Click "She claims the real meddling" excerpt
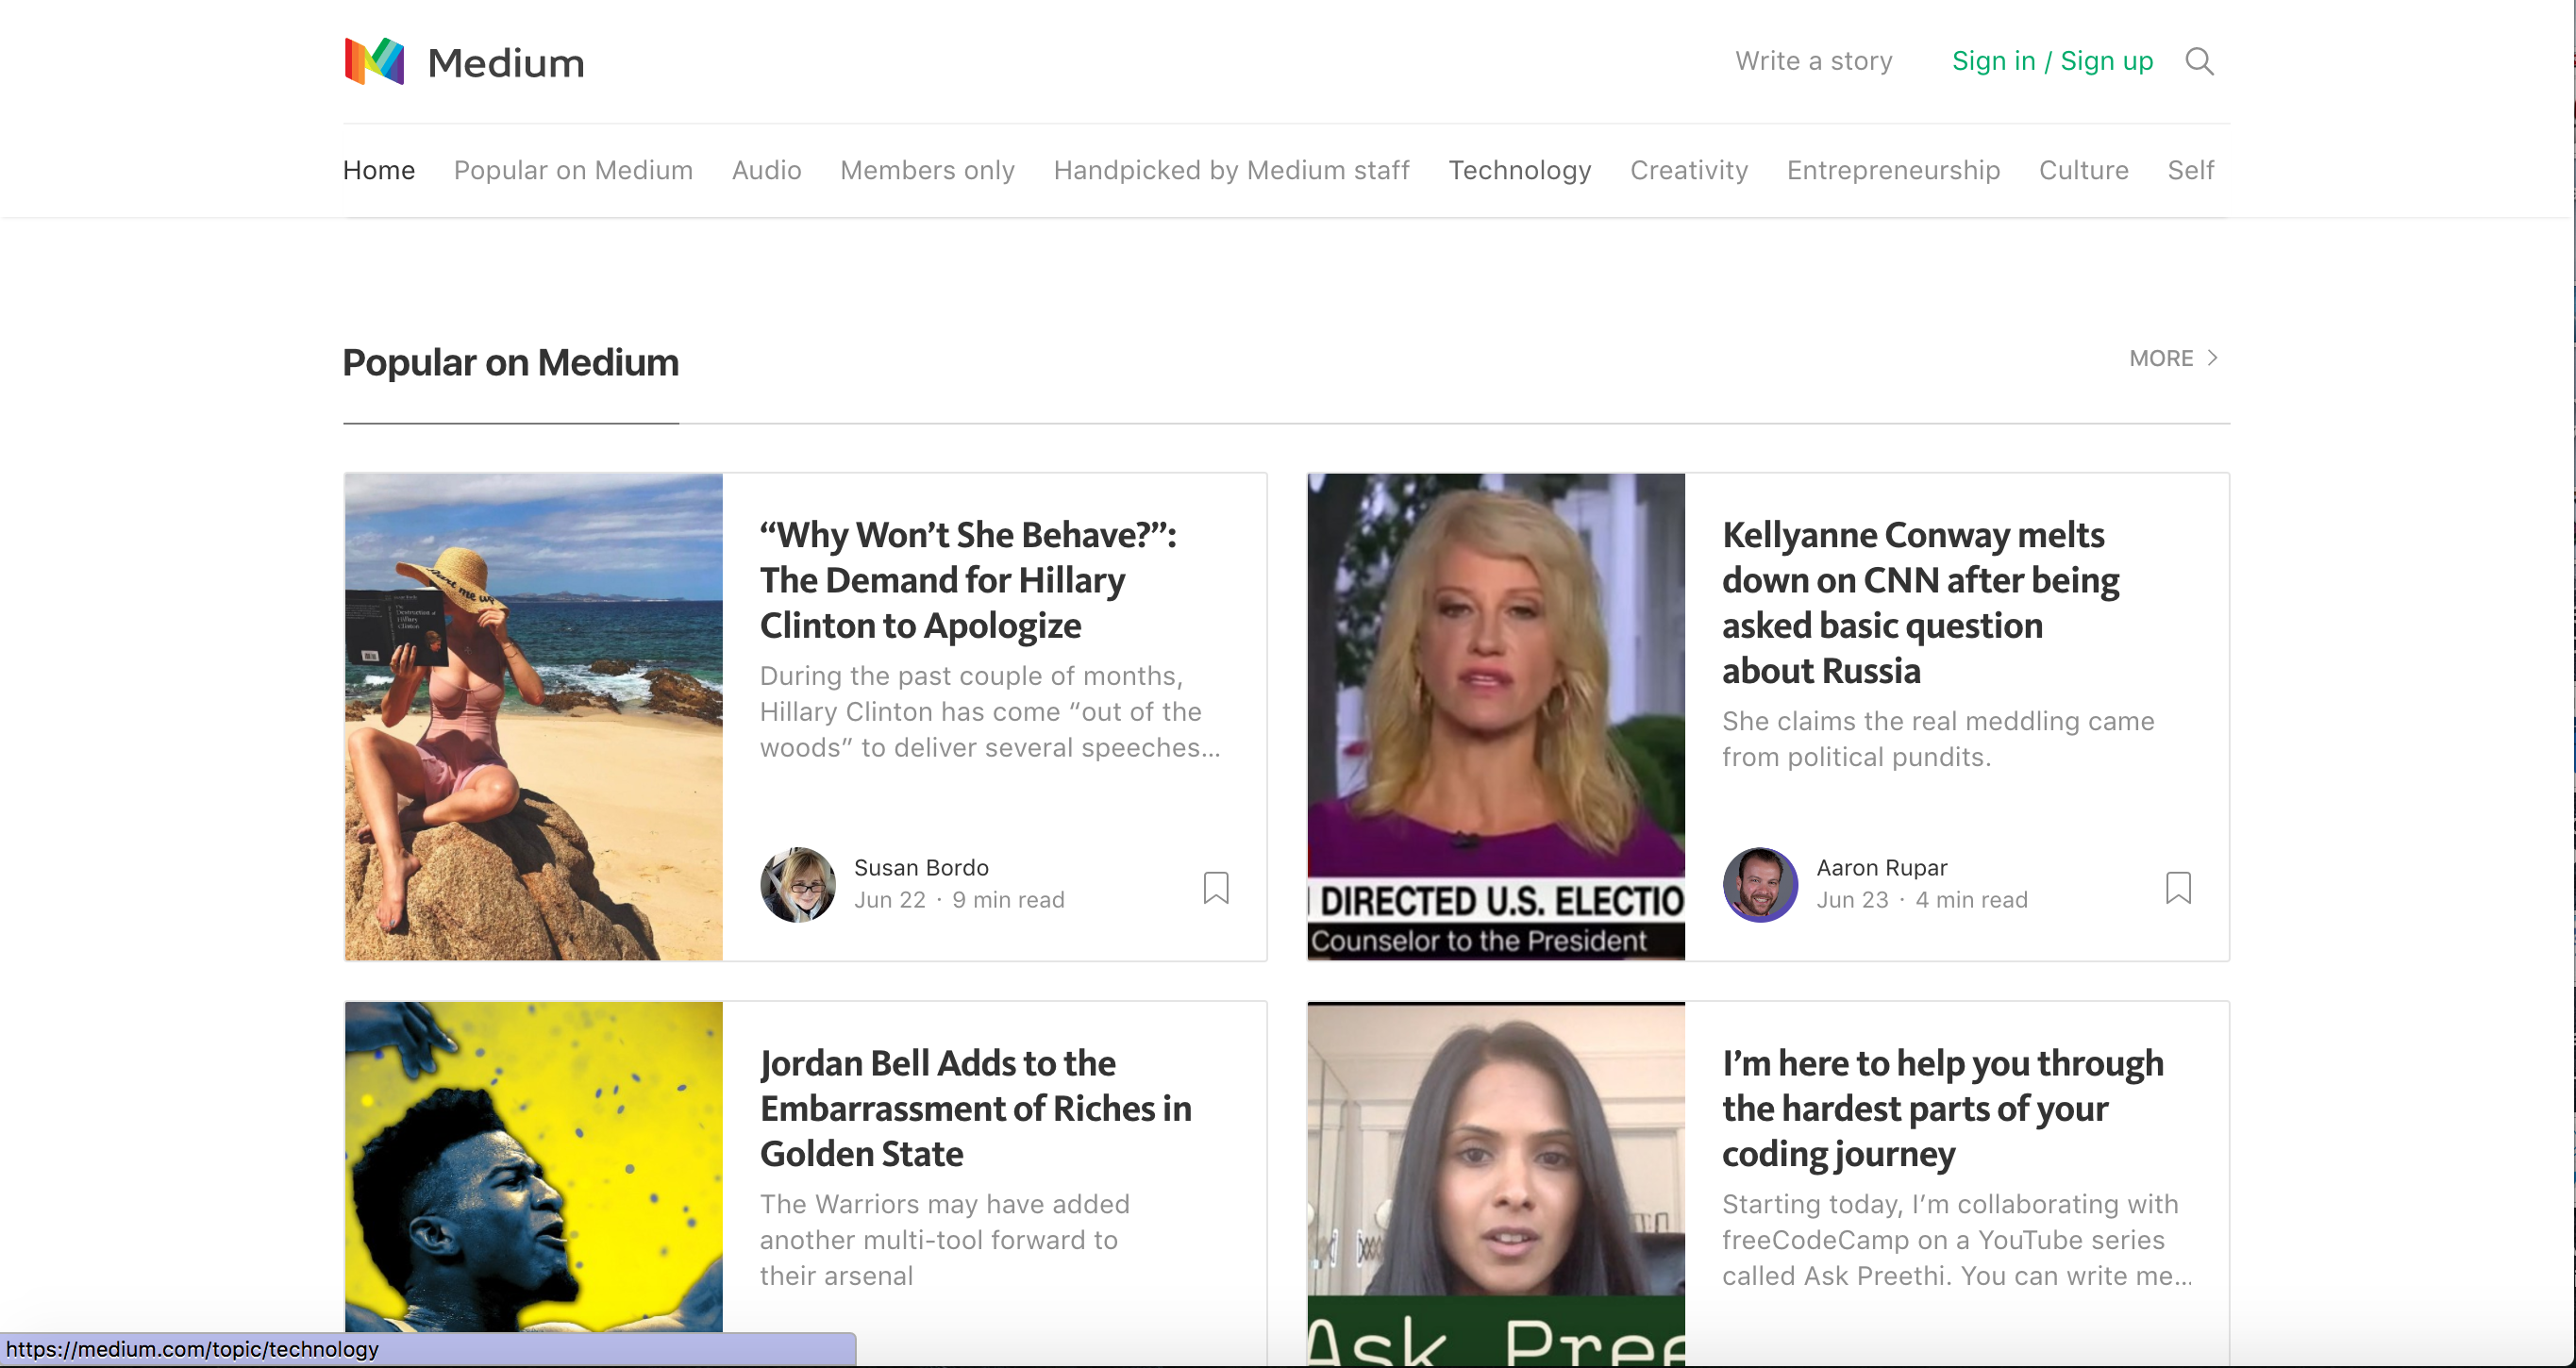 (x=1938, y=739)
